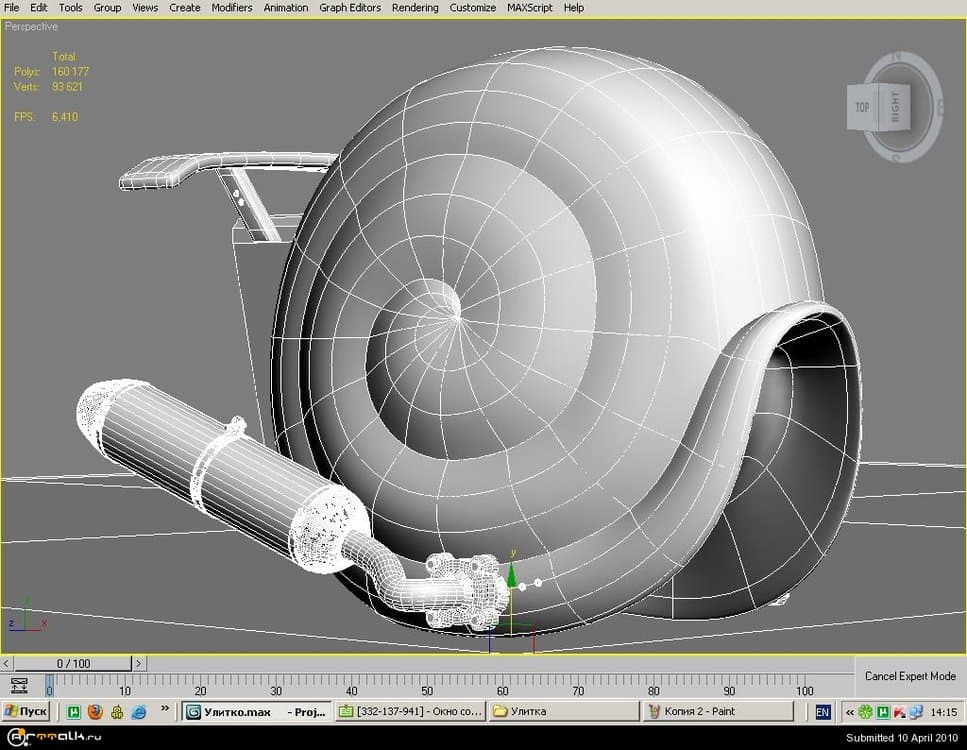The width and height of the screenshot is (967, 750).
Task: Click the RIGHT face of the ViewCube
Action: (x=895, y=106)
